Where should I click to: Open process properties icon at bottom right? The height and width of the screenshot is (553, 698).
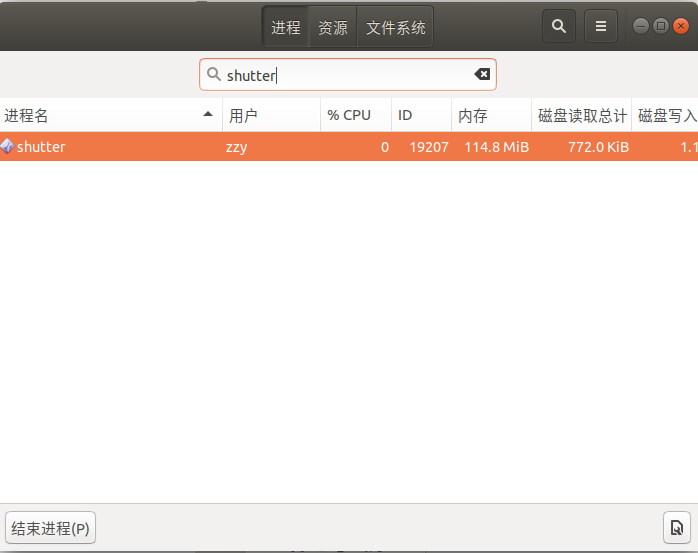(677, 528)
